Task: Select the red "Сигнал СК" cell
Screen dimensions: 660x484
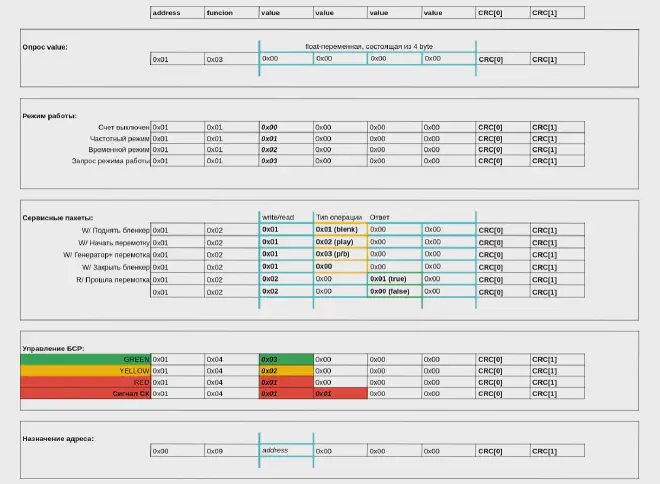Action: pyautogui.click(x=86, y=394)
